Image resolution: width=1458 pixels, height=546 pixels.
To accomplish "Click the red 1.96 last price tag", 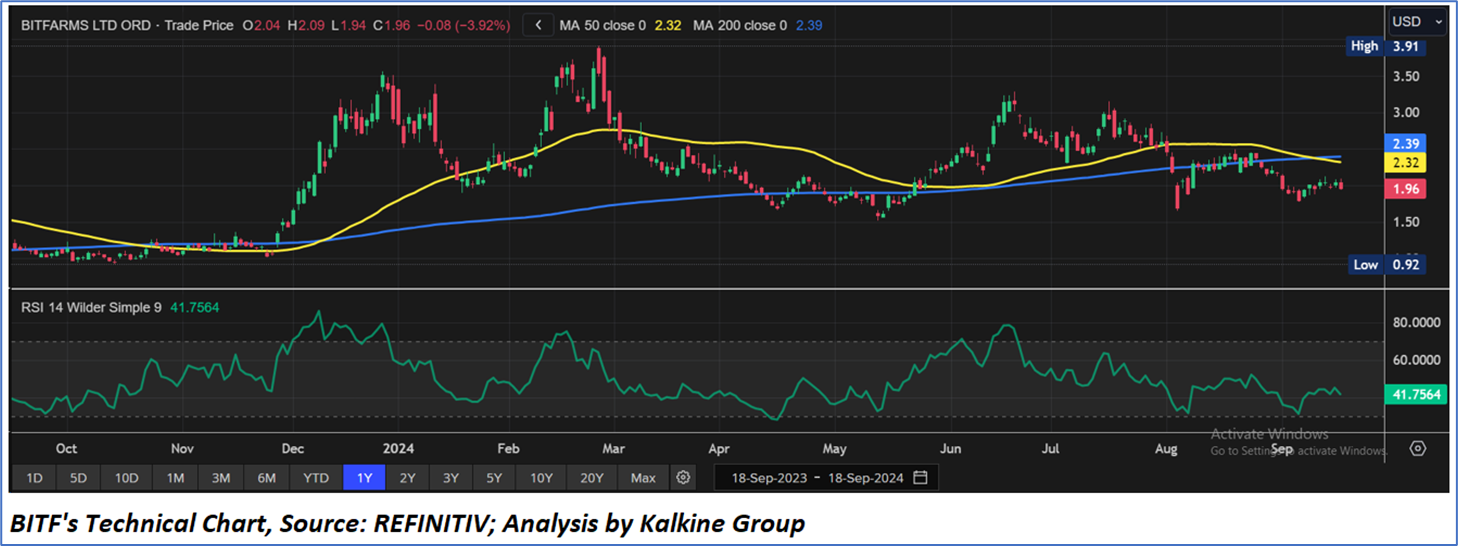I will [x=1407, y=189].
